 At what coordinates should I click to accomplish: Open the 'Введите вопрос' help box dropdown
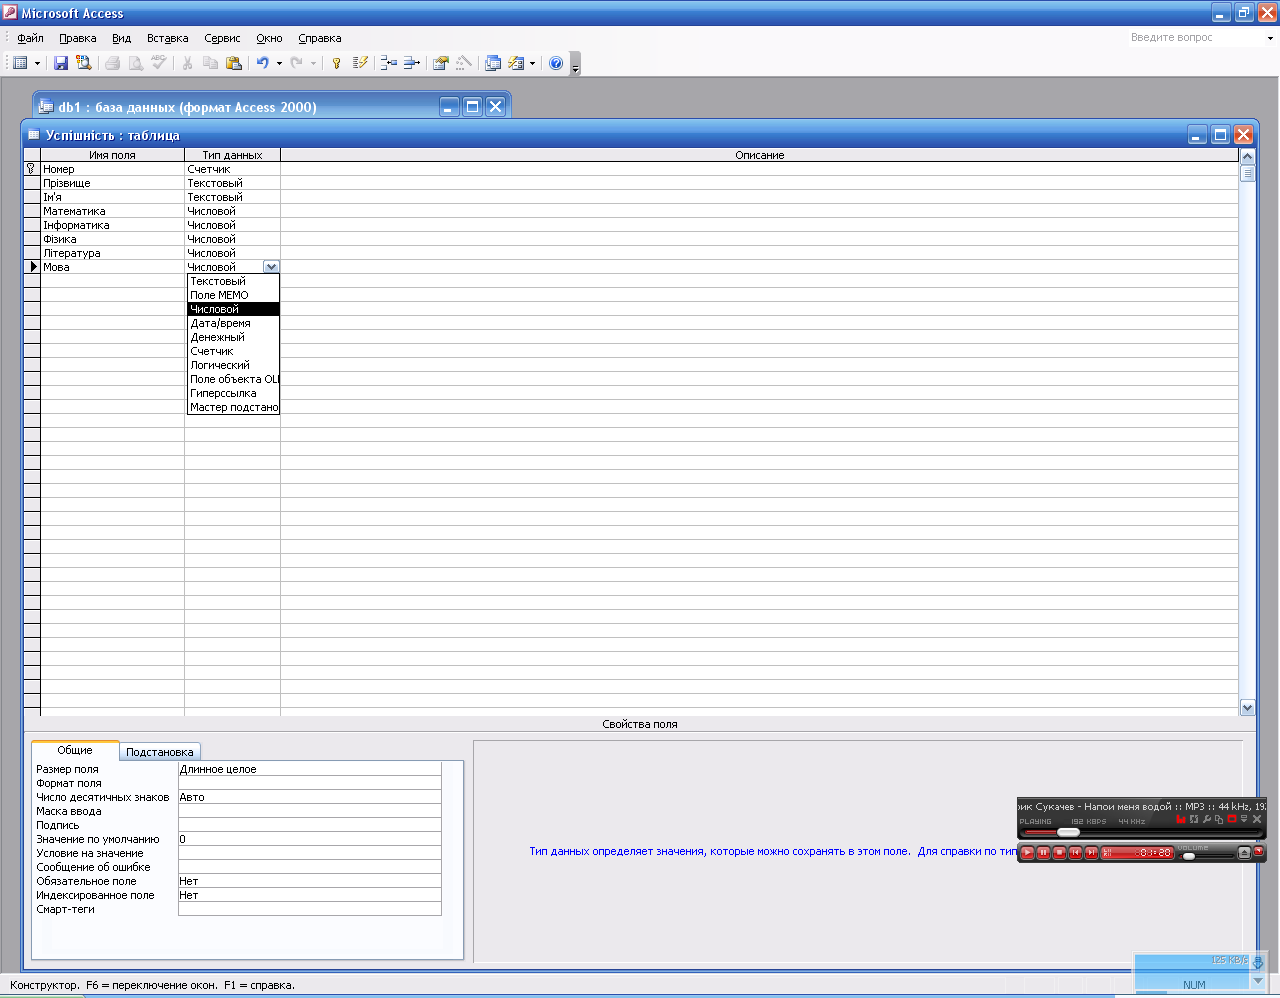1270,38
